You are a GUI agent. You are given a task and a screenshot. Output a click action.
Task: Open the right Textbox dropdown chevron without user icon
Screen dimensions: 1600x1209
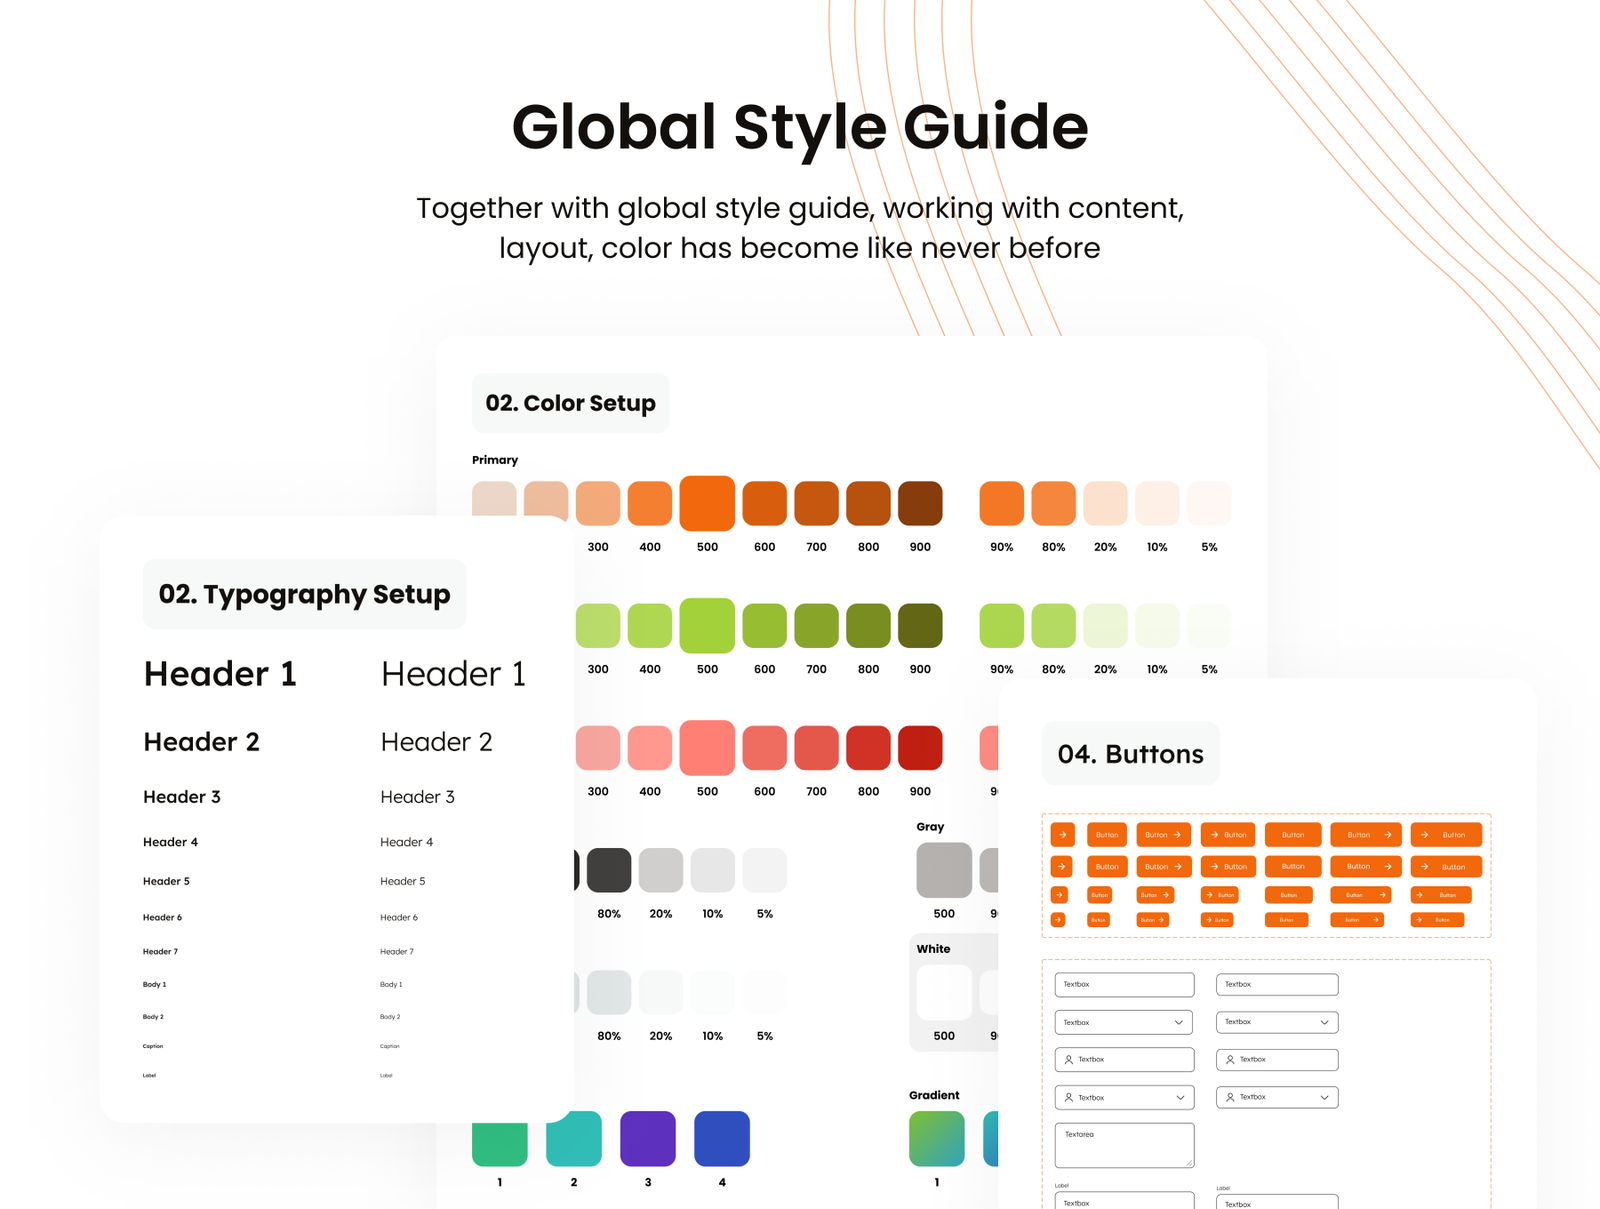pyautogui.click(x=1324, y=1022)
